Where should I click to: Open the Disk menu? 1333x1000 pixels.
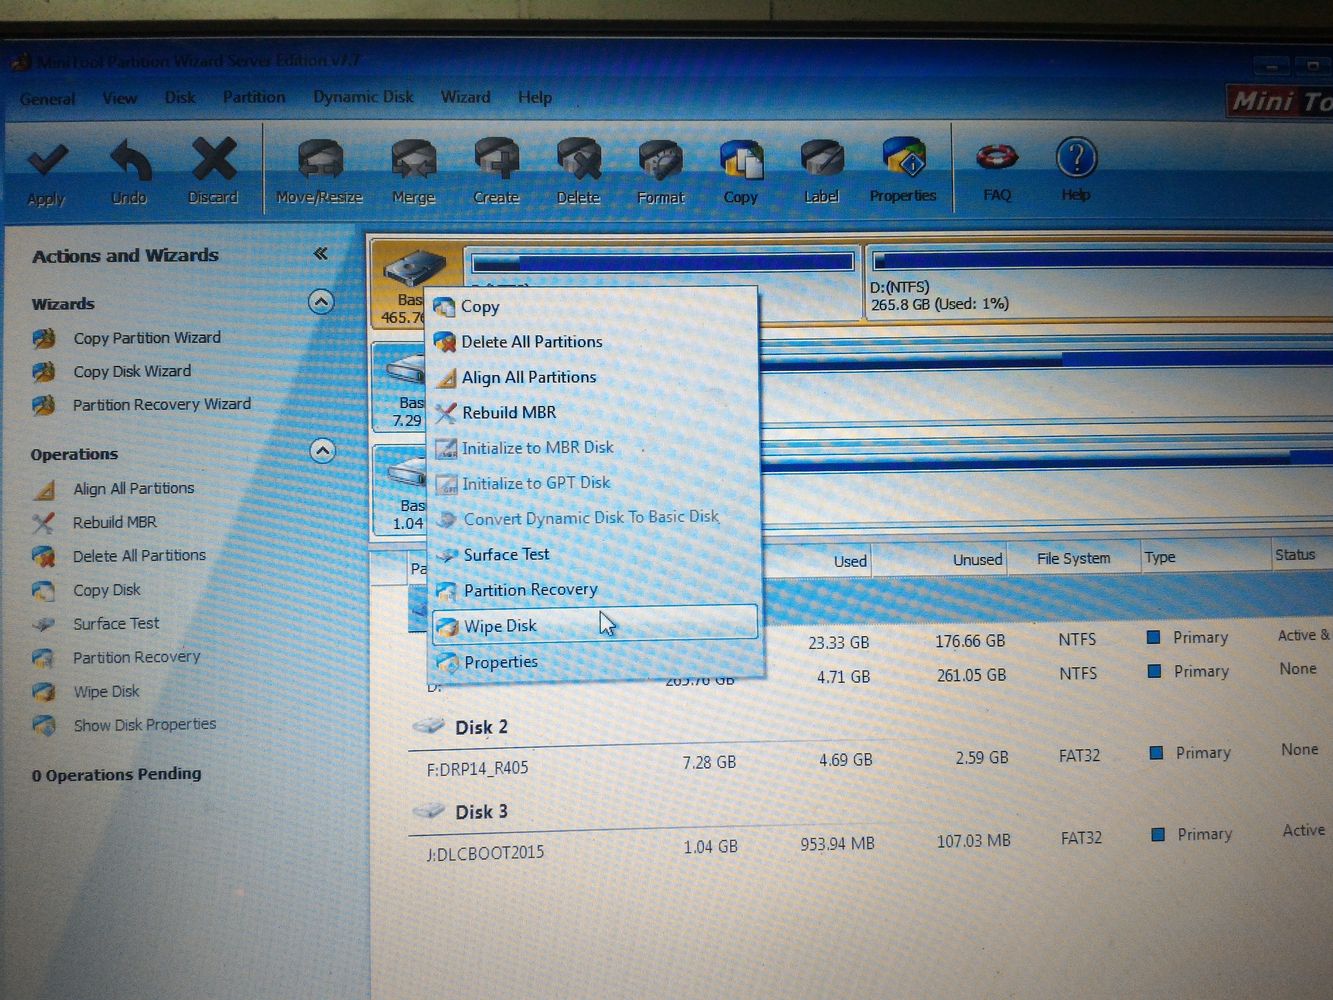pos(180,97)
